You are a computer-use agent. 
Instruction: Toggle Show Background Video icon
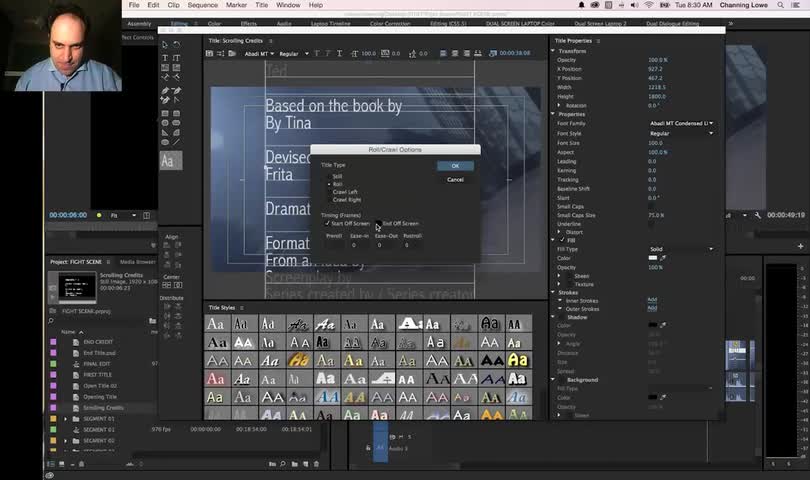coord(493,53)
